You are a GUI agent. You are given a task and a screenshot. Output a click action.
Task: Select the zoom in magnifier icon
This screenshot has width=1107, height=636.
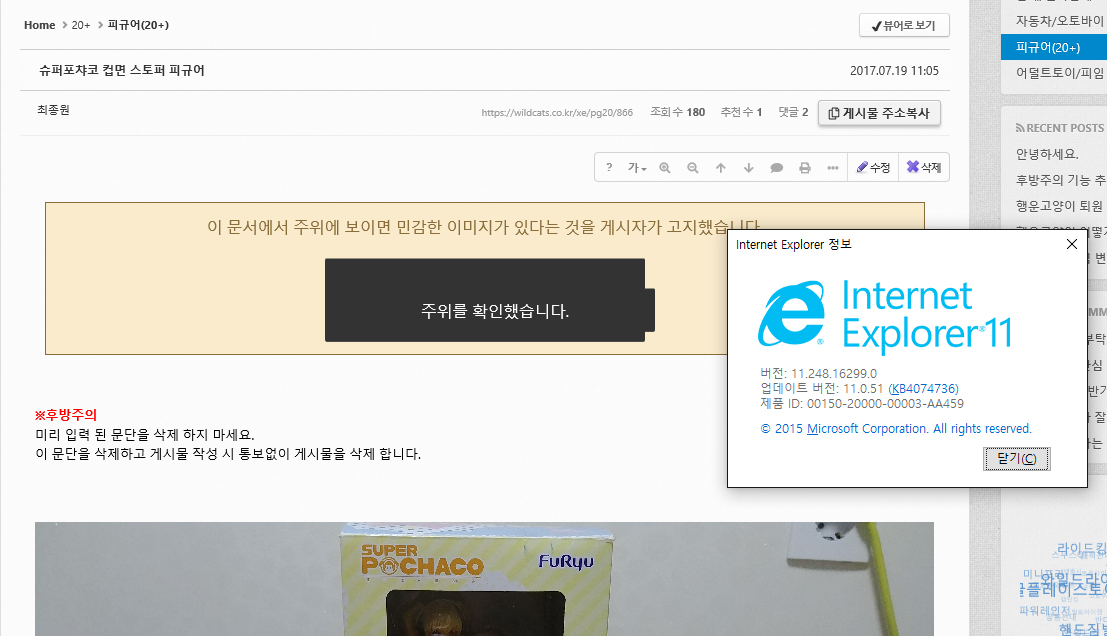coord(665,167)
